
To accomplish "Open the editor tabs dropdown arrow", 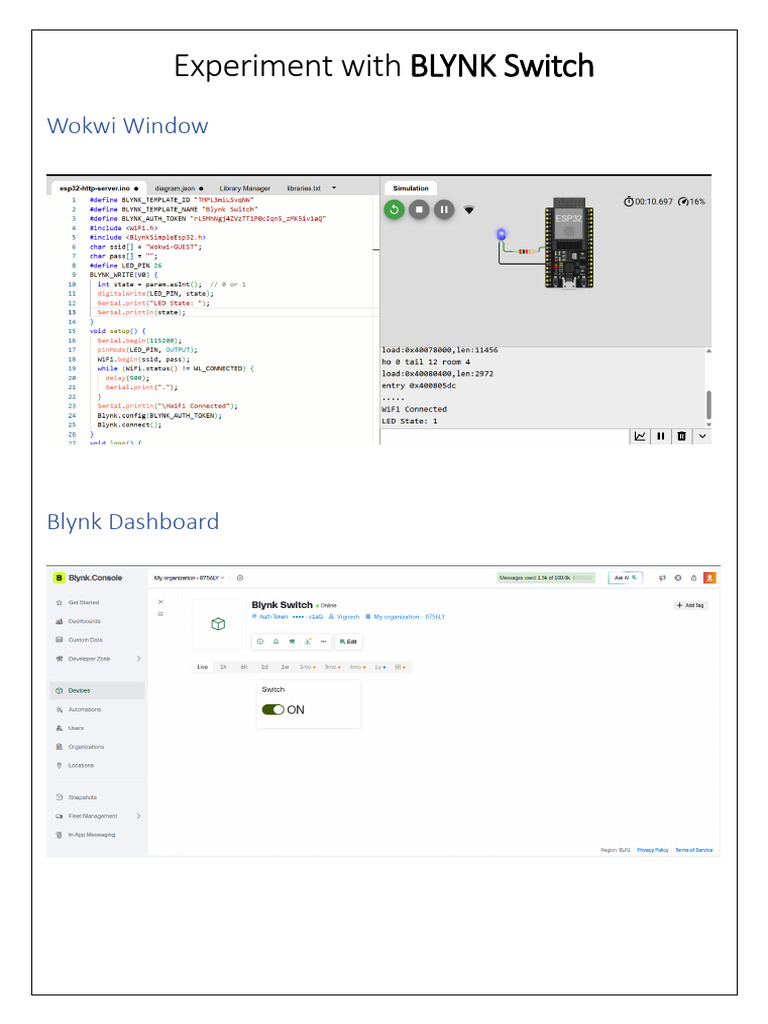I will (x=334, y=188).
